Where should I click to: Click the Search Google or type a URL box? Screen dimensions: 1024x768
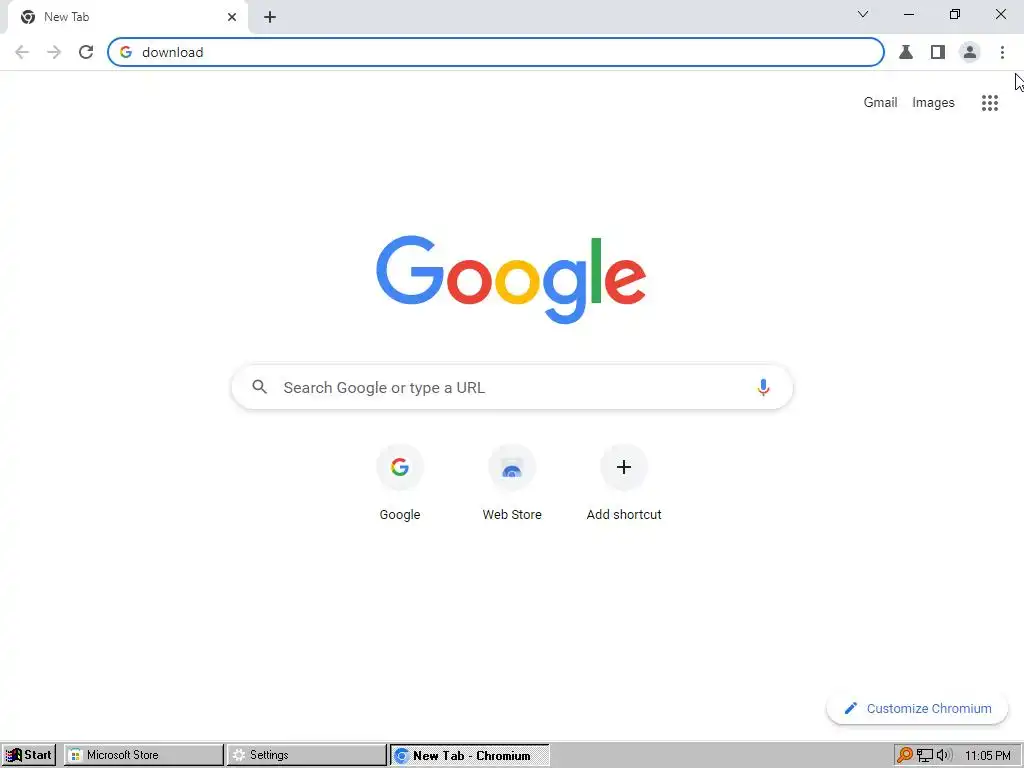click(512, 387)
